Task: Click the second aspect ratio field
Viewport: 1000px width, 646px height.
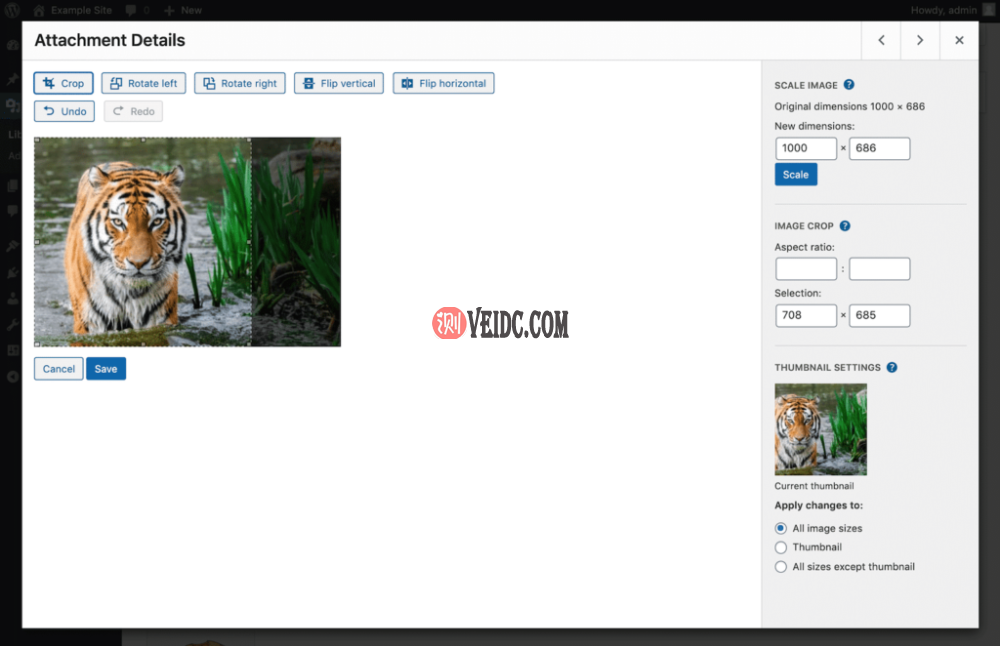Action: 879,268
